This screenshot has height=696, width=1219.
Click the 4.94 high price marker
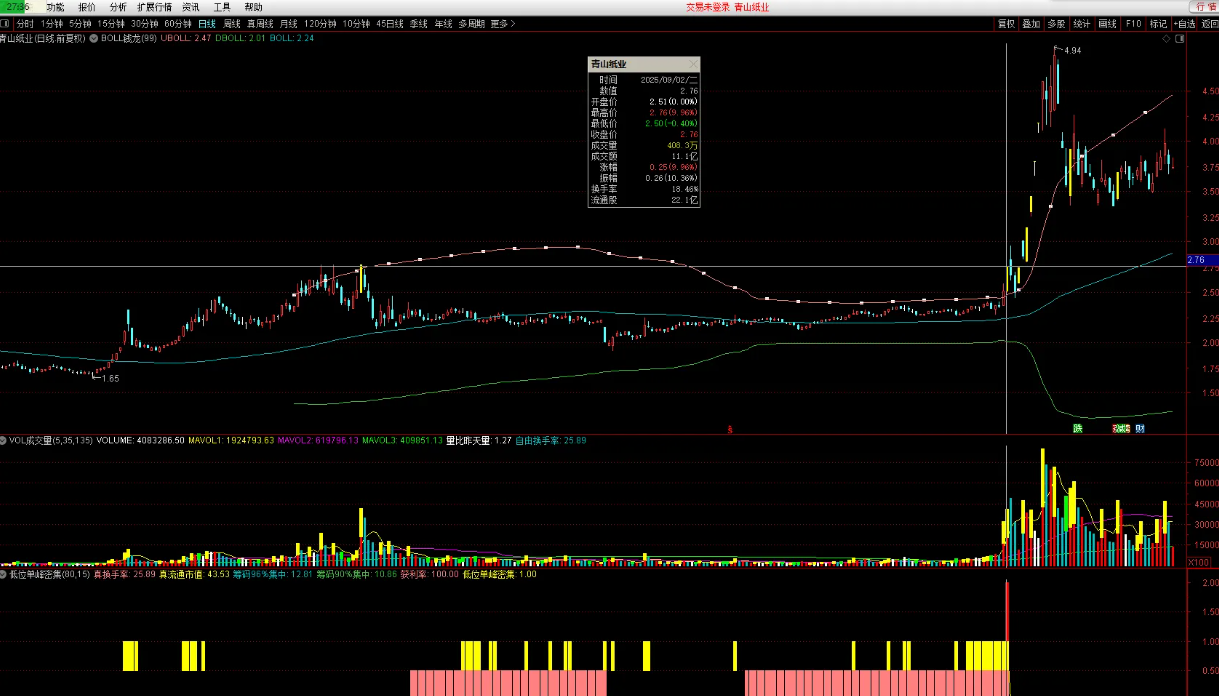pos(1072,50)
